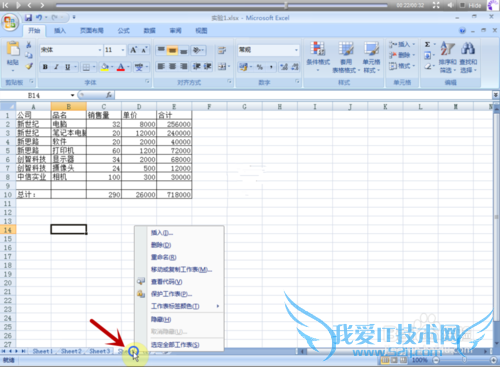Click the AutoSum sigma icon
The width and height of the screenshot is (500, 367).
pos(427,44)
